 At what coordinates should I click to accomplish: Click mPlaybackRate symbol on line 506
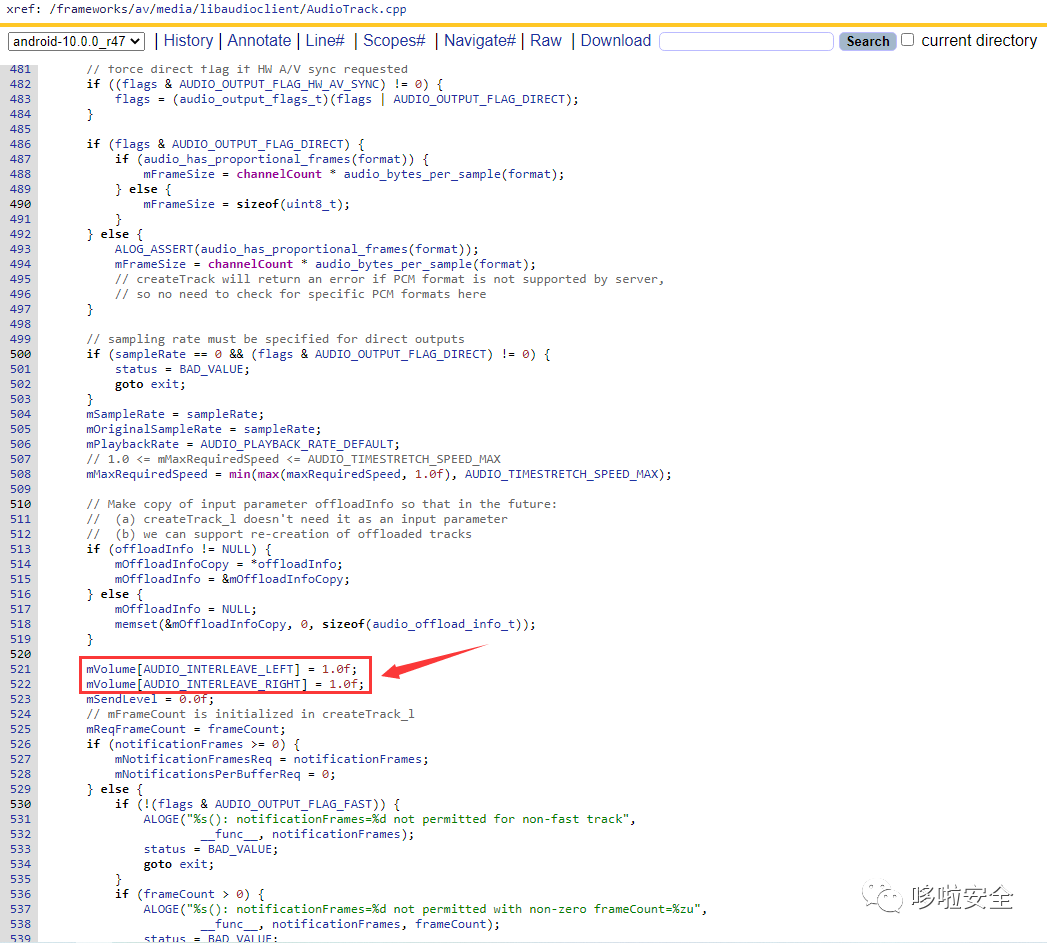click(132, 444)
